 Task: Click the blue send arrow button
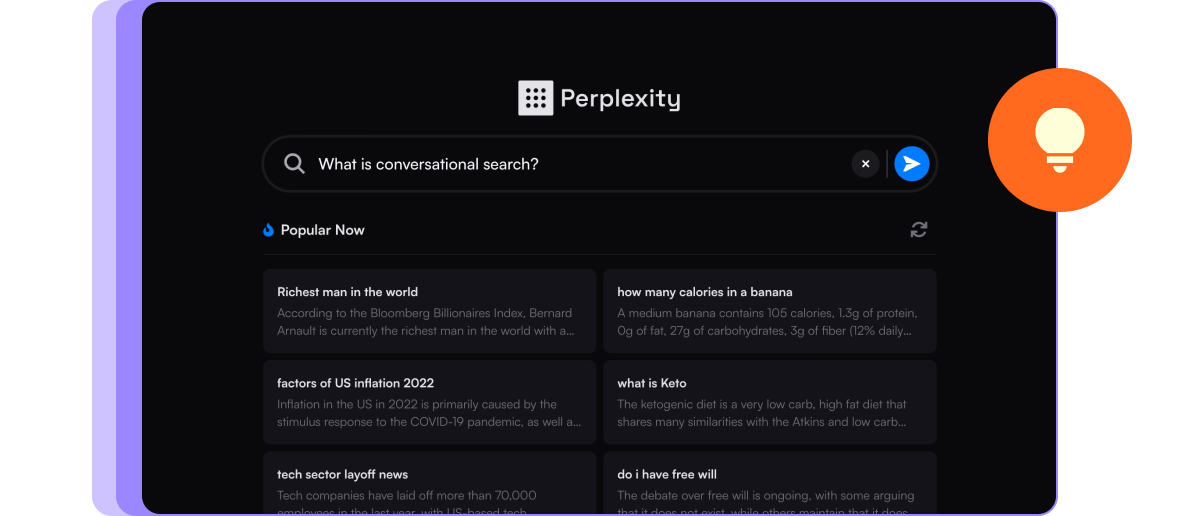(911, 164)
